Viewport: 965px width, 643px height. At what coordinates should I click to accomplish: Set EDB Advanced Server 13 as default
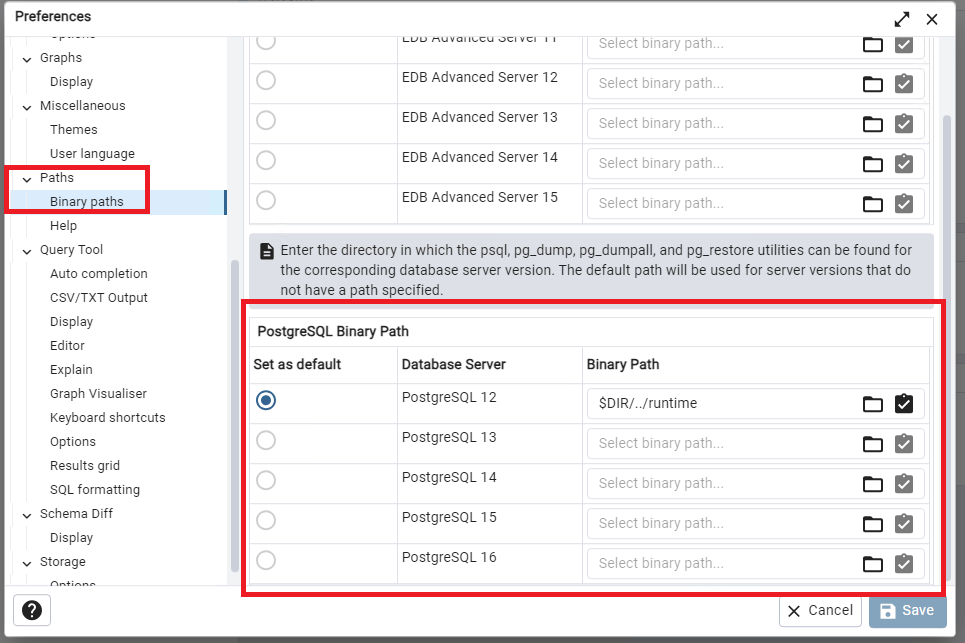coord(266,121)
